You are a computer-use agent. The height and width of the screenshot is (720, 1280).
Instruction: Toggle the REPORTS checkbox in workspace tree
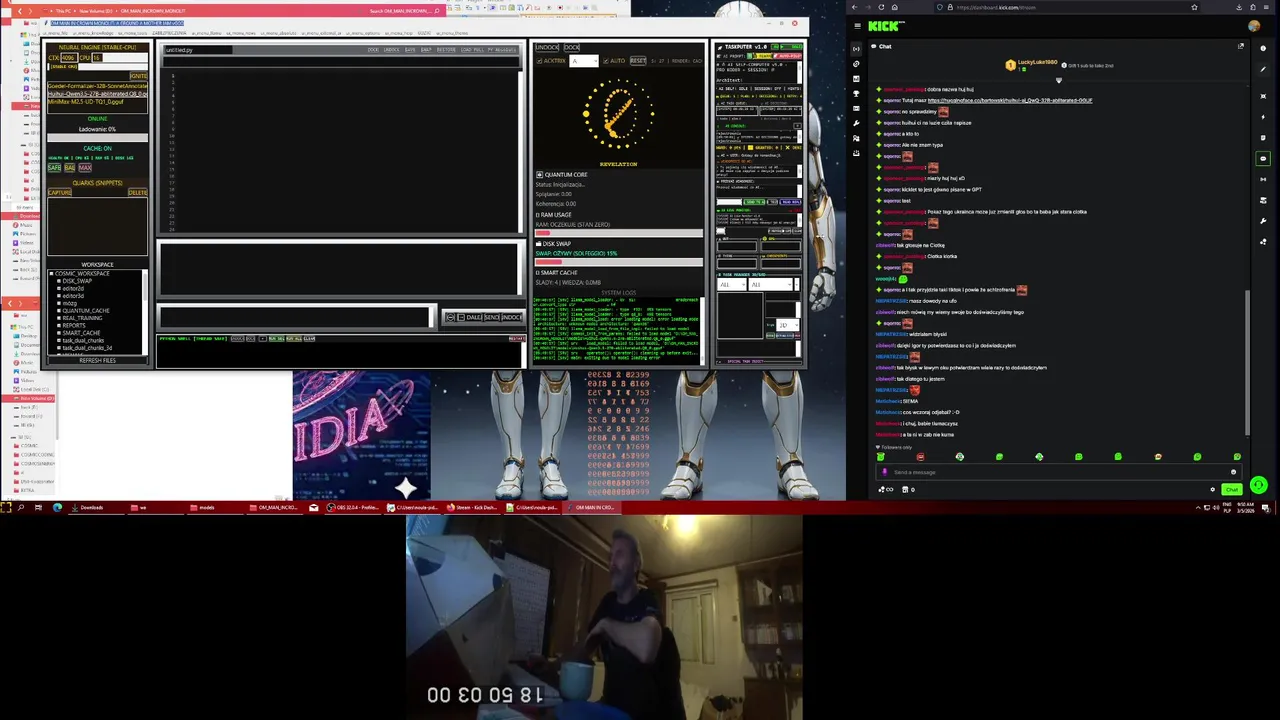pyautogui.click(x=59, y=325)
